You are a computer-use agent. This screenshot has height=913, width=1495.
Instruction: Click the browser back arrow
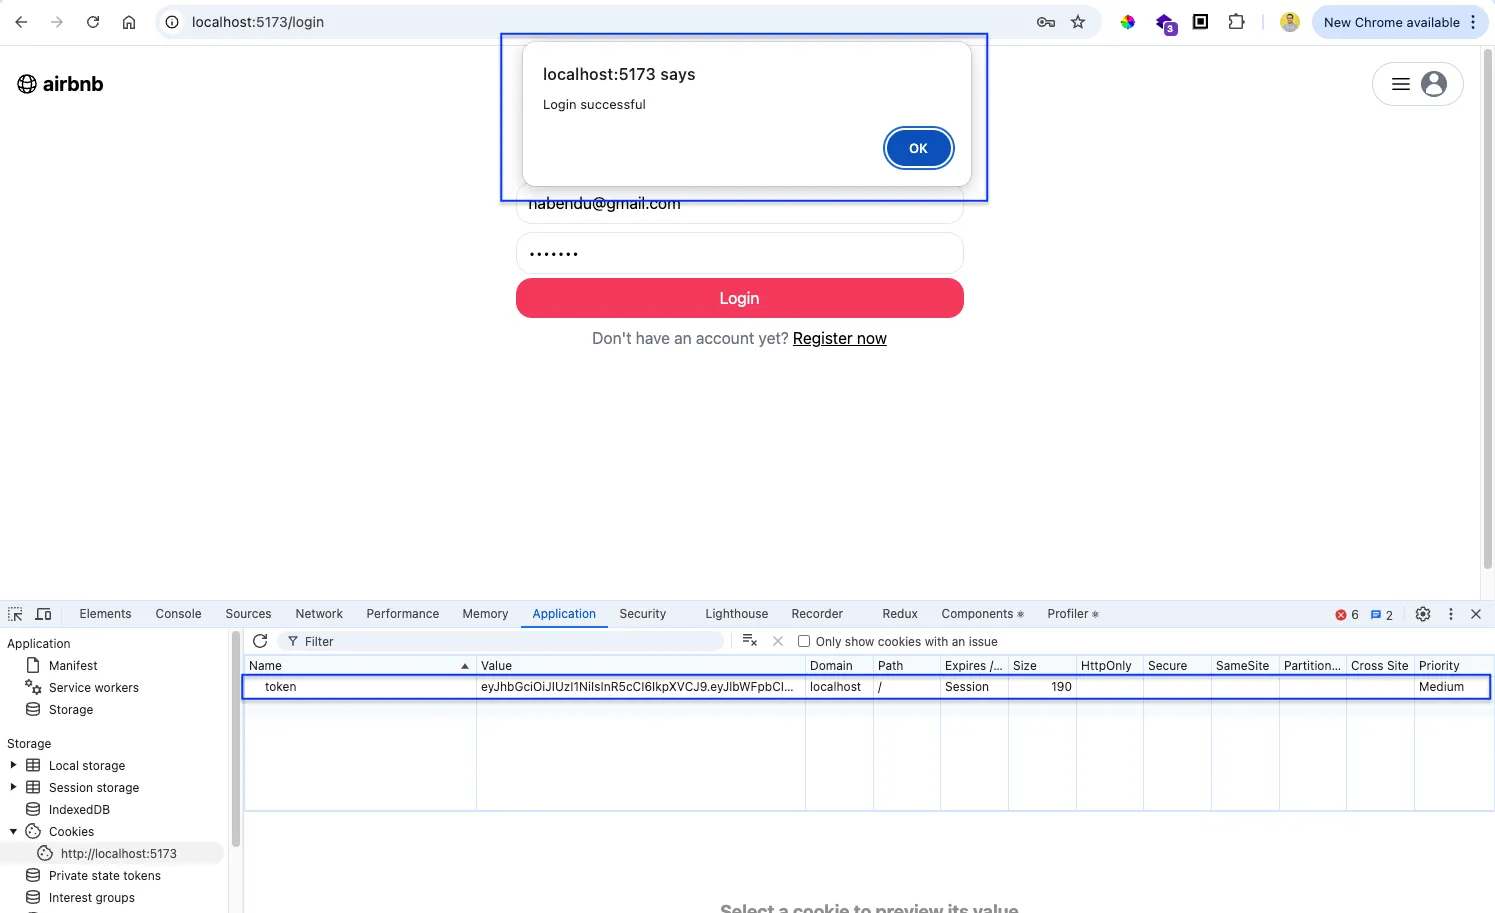(x=21, y=22)
